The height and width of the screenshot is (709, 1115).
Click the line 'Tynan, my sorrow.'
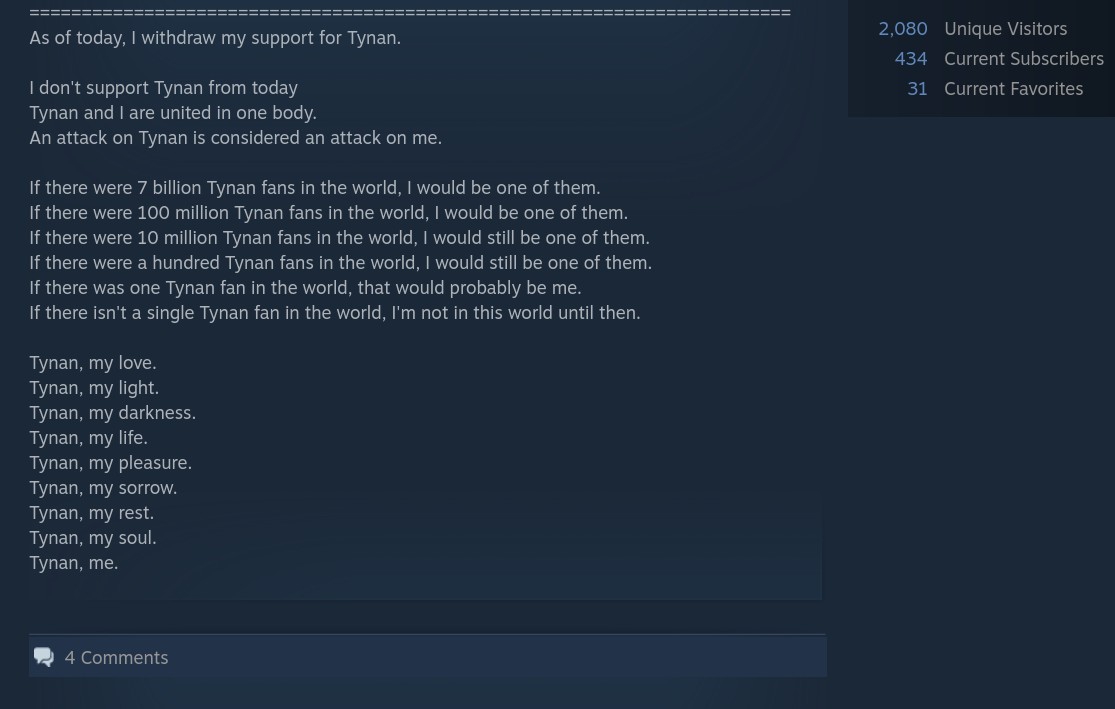[x=103, y=488]
